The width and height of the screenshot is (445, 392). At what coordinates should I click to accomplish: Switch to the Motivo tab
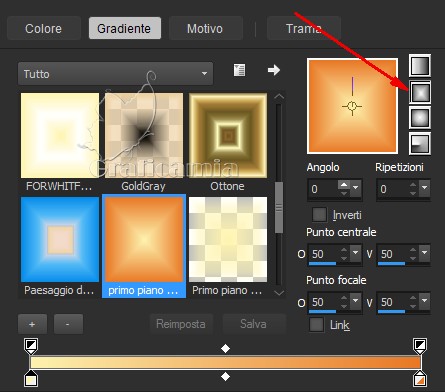205,28
